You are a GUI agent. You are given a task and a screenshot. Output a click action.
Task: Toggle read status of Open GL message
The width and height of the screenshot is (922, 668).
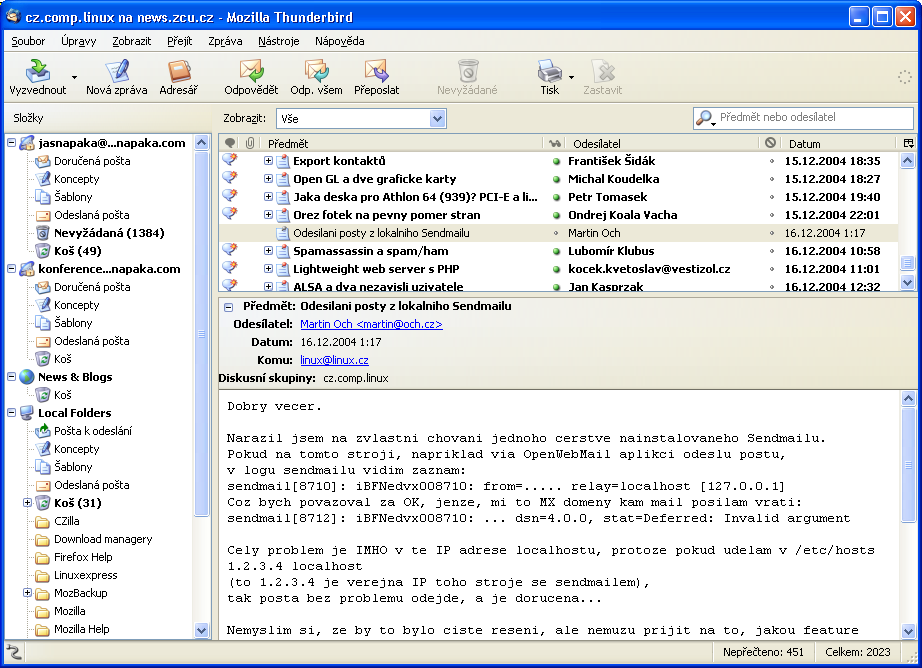pos(557,179)
